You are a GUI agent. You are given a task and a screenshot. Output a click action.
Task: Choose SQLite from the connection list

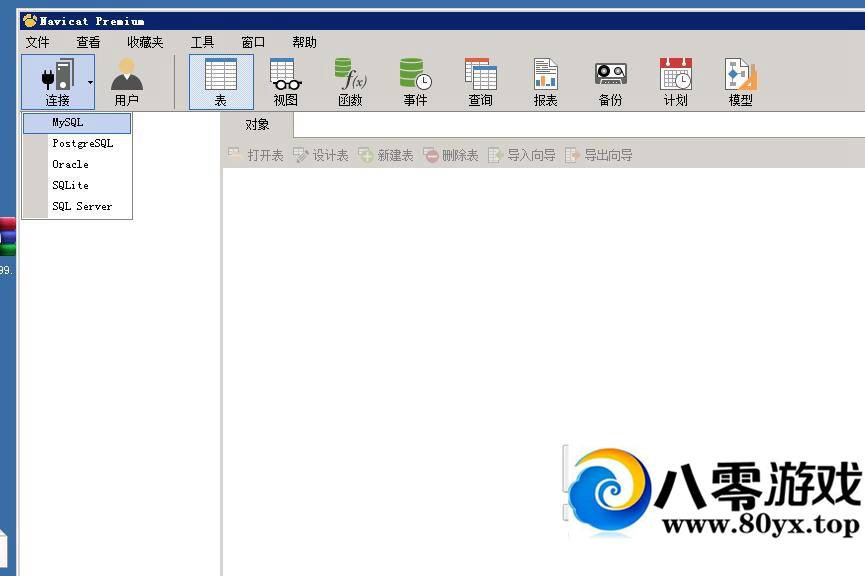click(77, 185)
